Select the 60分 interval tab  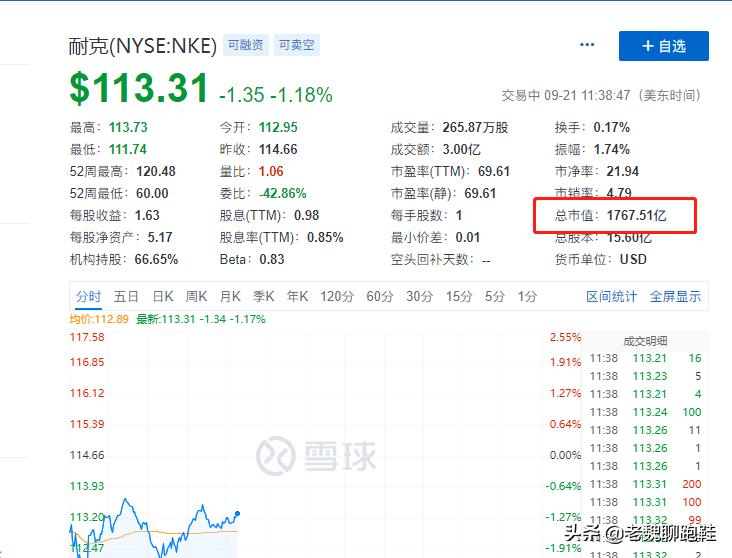coord(380,296)
